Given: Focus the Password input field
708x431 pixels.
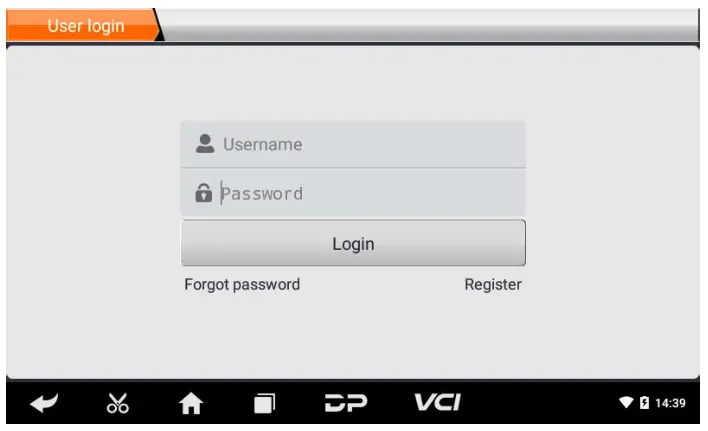Looking at the screenshot, I should click(353, 193).
